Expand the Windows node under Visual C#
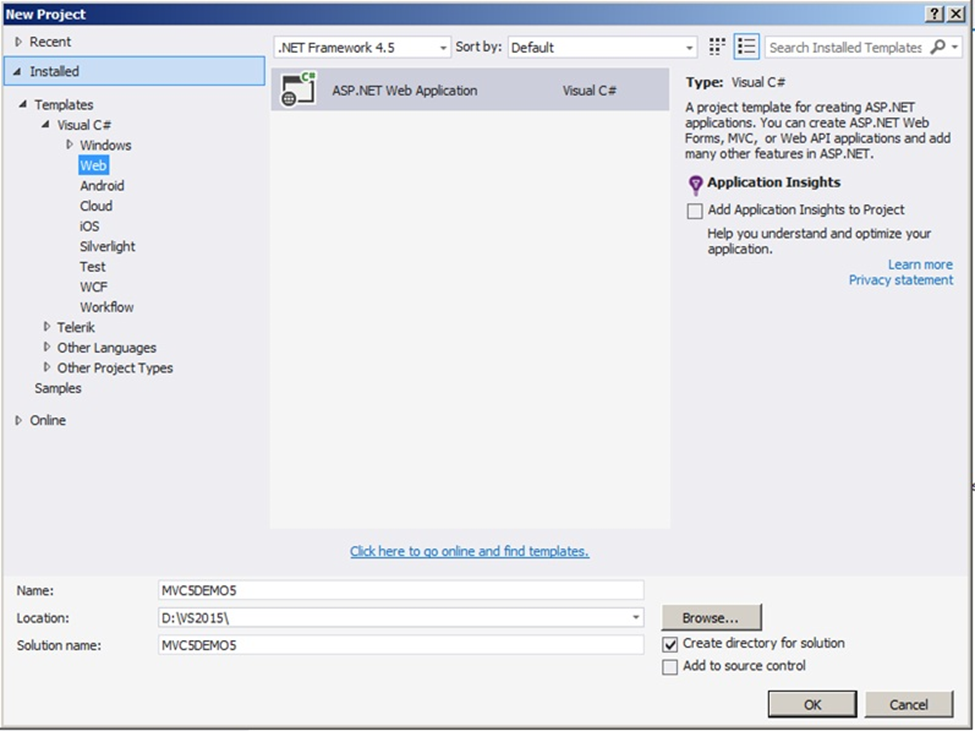Viewport: 975px width, 731px height. tap(70, 145)
